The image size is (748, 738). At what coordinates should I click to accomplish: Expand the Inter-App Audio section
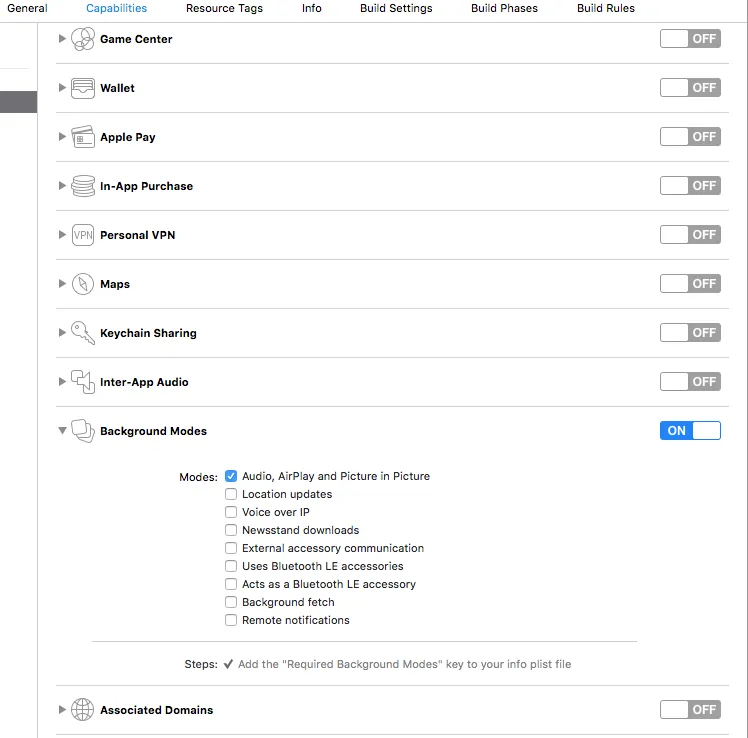click(x=62, y=382)
